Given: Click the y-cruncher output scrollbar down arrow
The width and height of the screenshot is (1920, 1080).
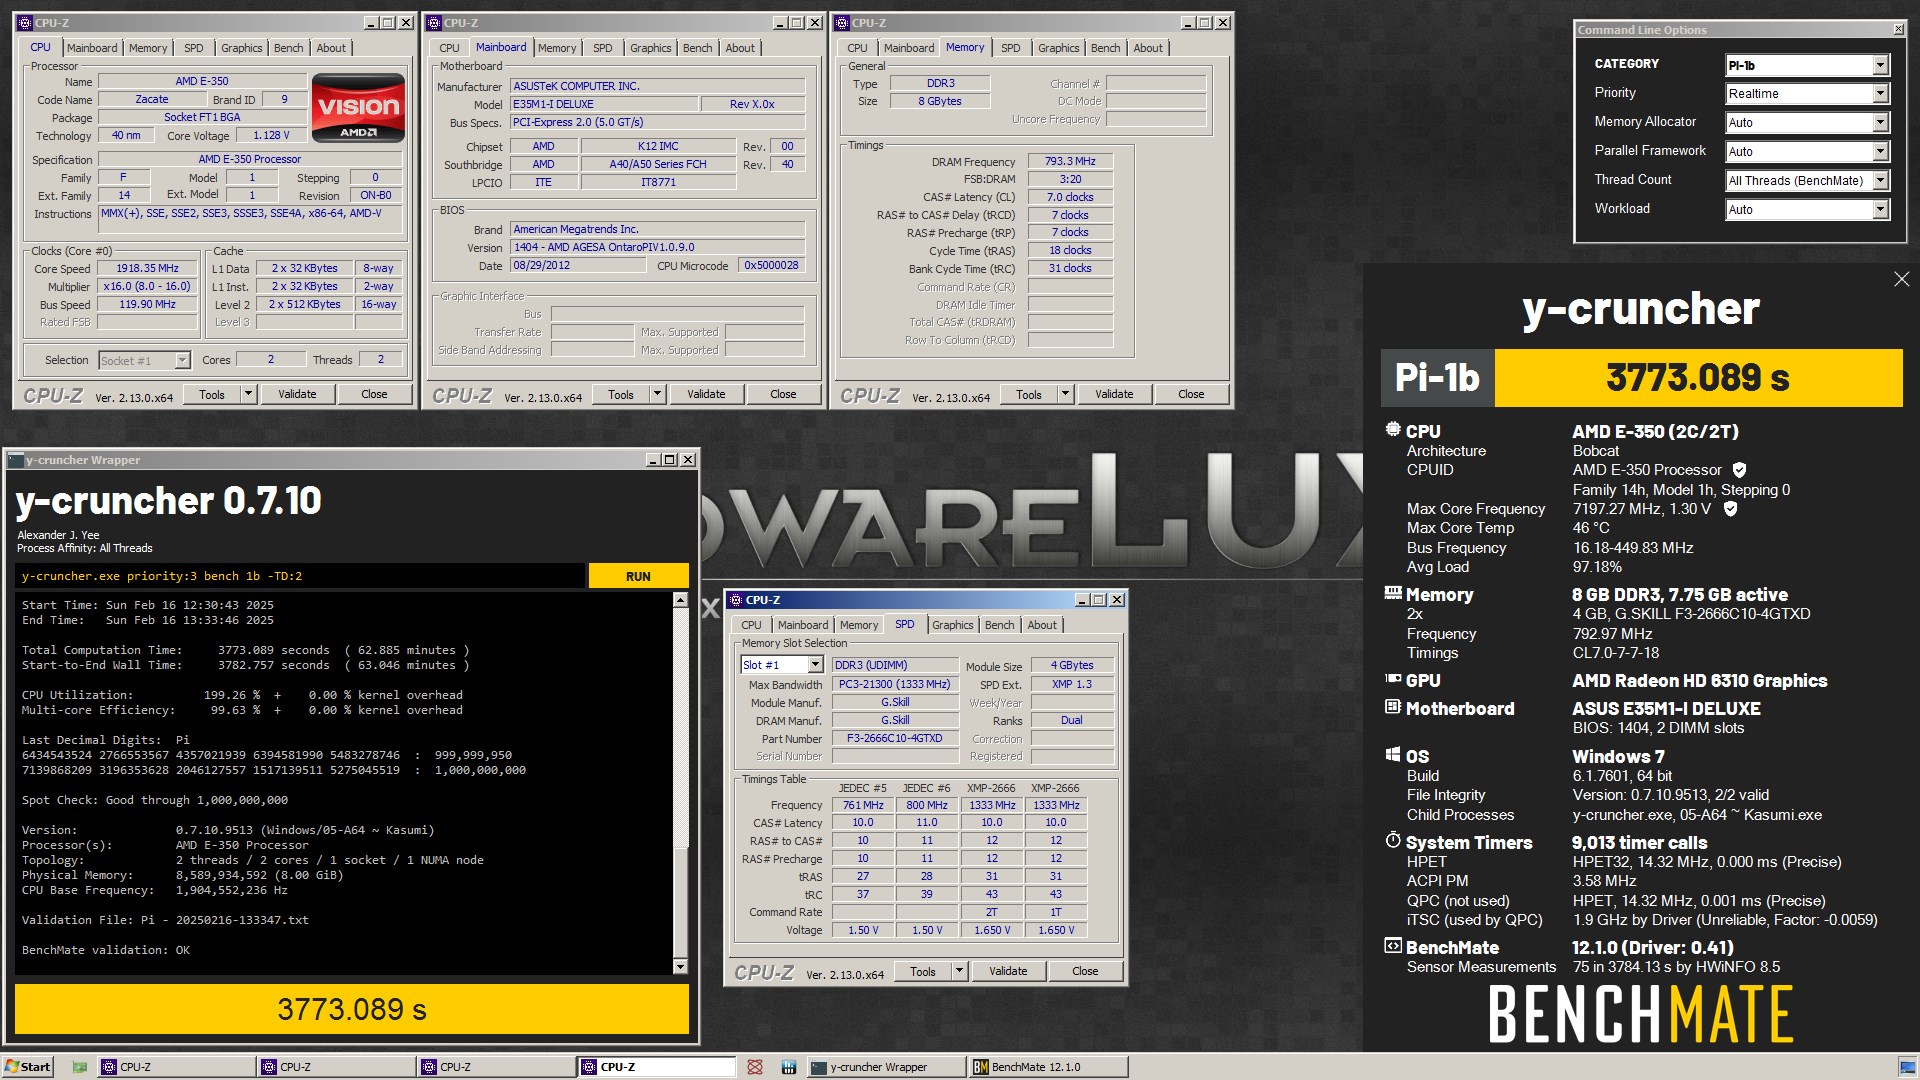Looking at the screenshot, I should tap(680, 967).
